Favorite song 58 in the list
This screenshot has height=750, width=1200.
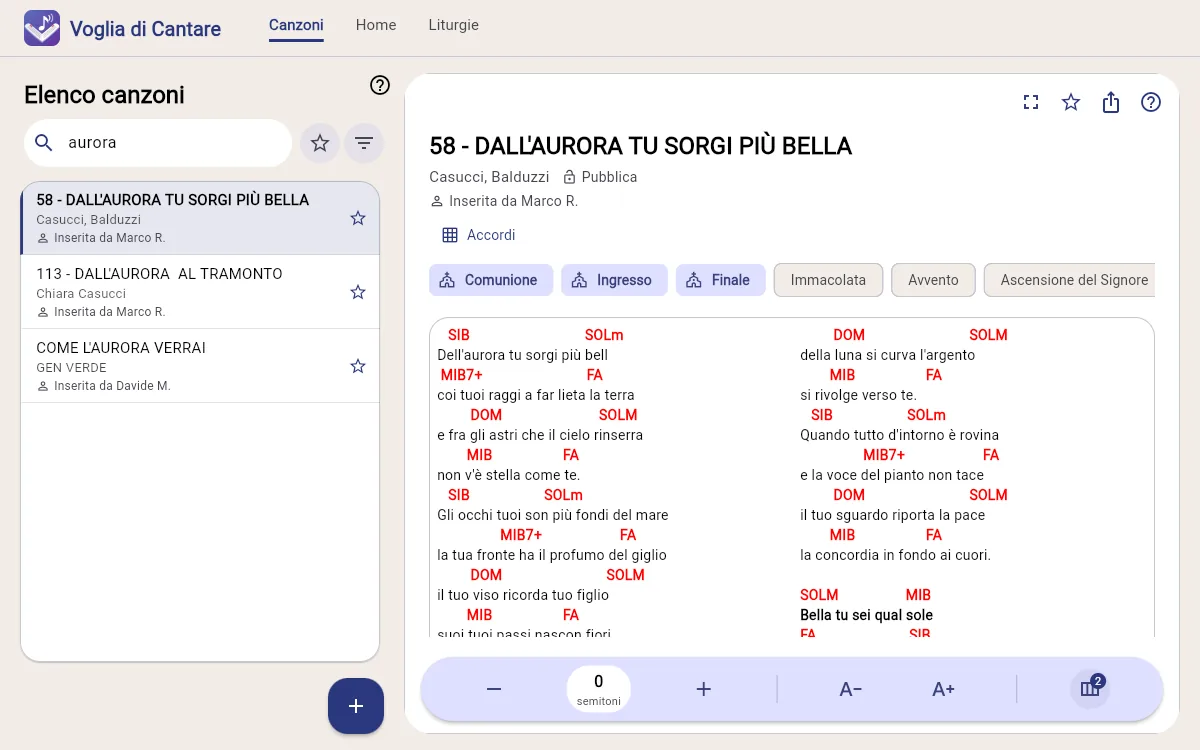point(358,218)
